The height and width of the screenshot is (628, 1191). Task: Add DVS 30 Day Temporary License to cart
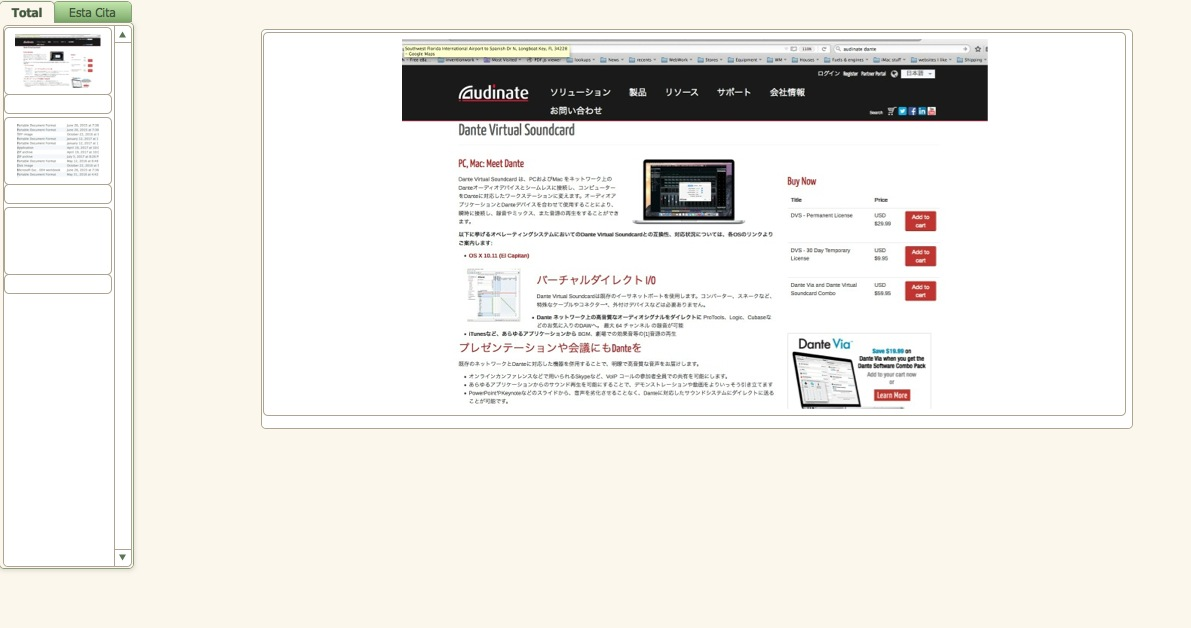920,256
